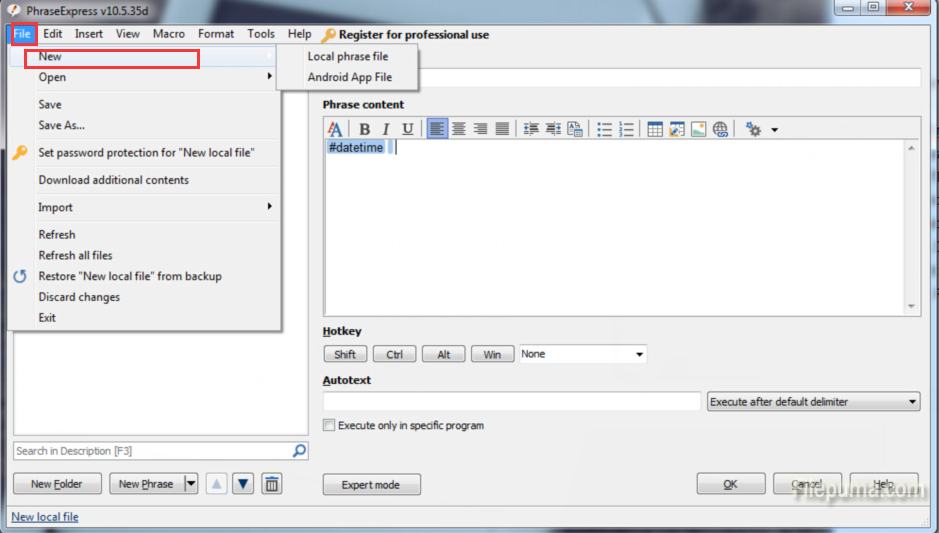This screenshot has height=533, width=939.
Task: Click the Search in Description field
Action: click(150, 451)
